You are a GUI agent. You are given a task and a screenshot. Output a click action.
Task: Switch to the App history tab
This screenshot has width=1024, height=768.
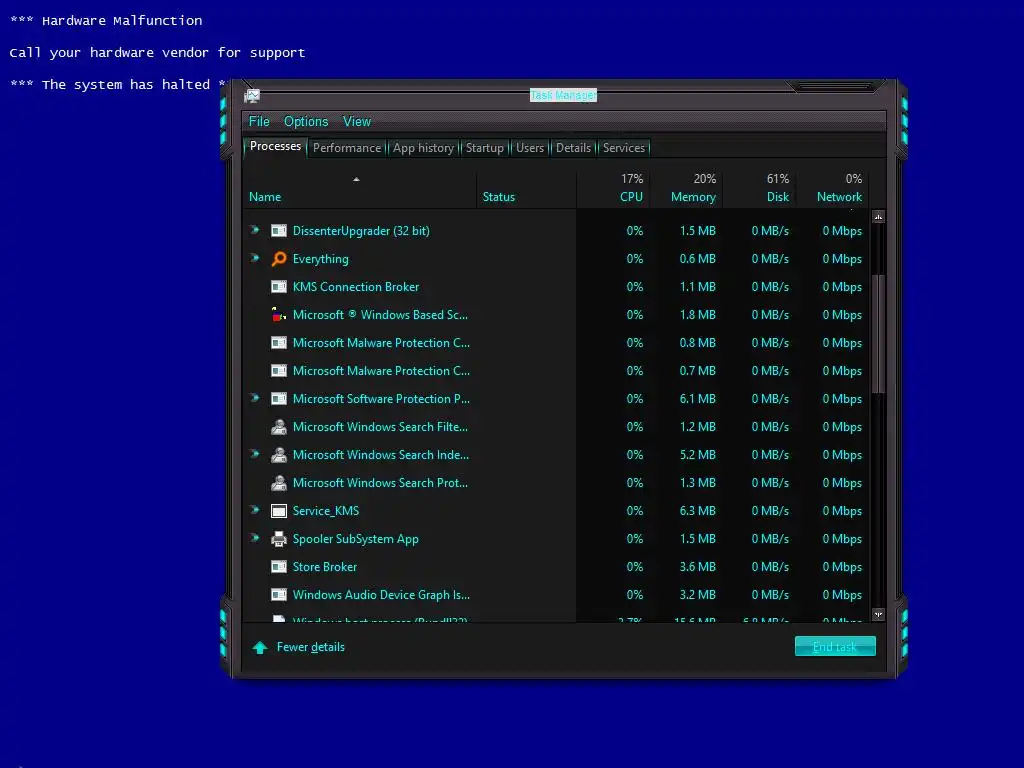tap(423, 148)
